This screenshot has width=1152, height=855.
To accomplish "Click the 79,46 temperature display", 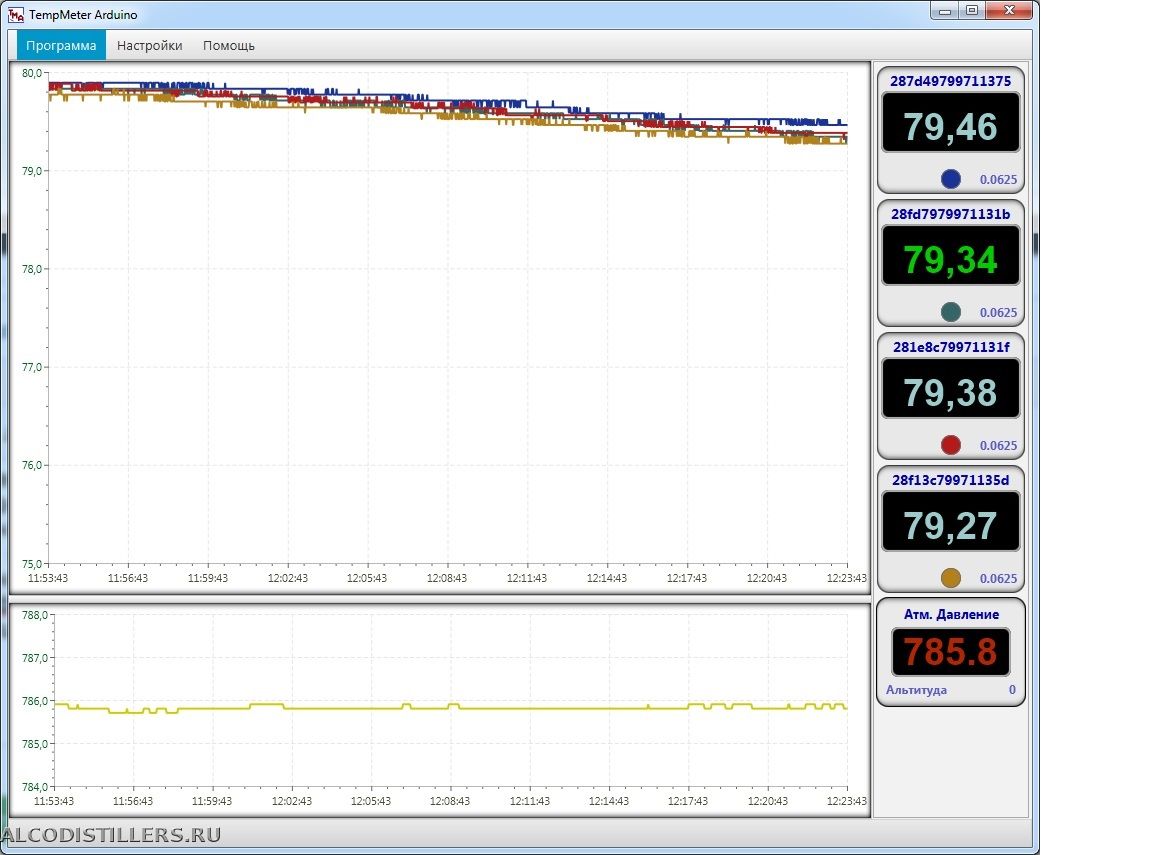I will click(x=950, y=126).
